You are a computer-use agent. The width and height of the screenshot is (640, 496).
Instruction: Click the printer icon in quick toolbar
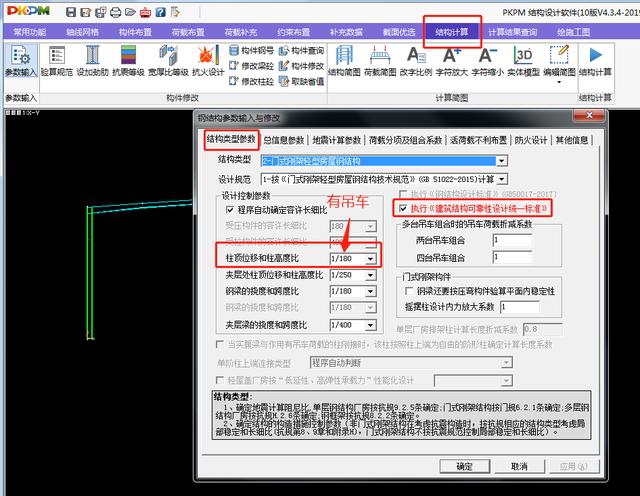pos(116,12)
